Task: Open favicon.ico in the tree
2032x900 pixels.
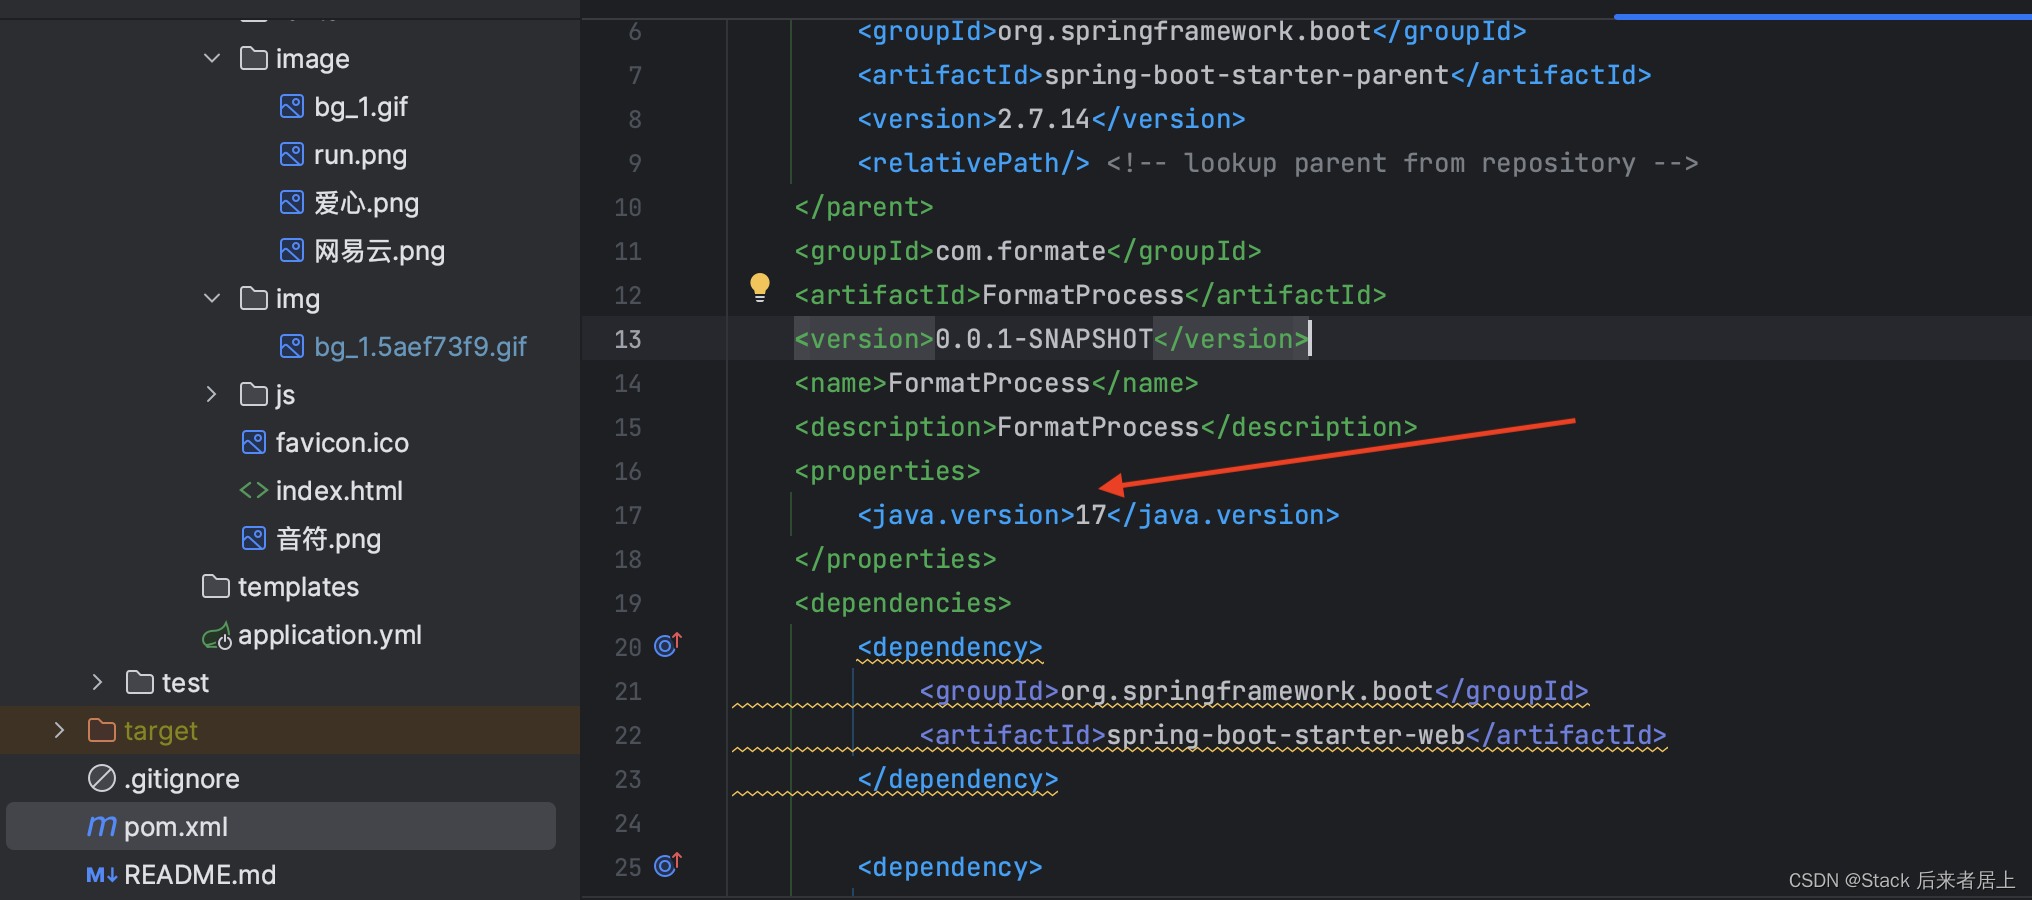Action: click(342, 443)
